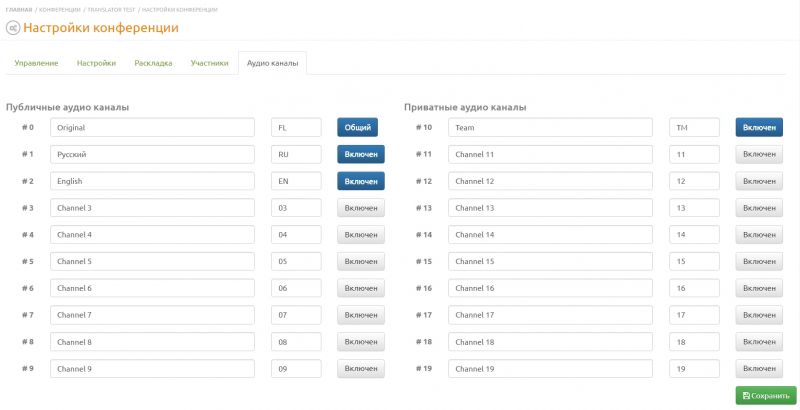Image resolution: width=800 pixels, height=410 pixels.
Task: Focus the Channel 18 name field
Action: (x=551, y=342)
